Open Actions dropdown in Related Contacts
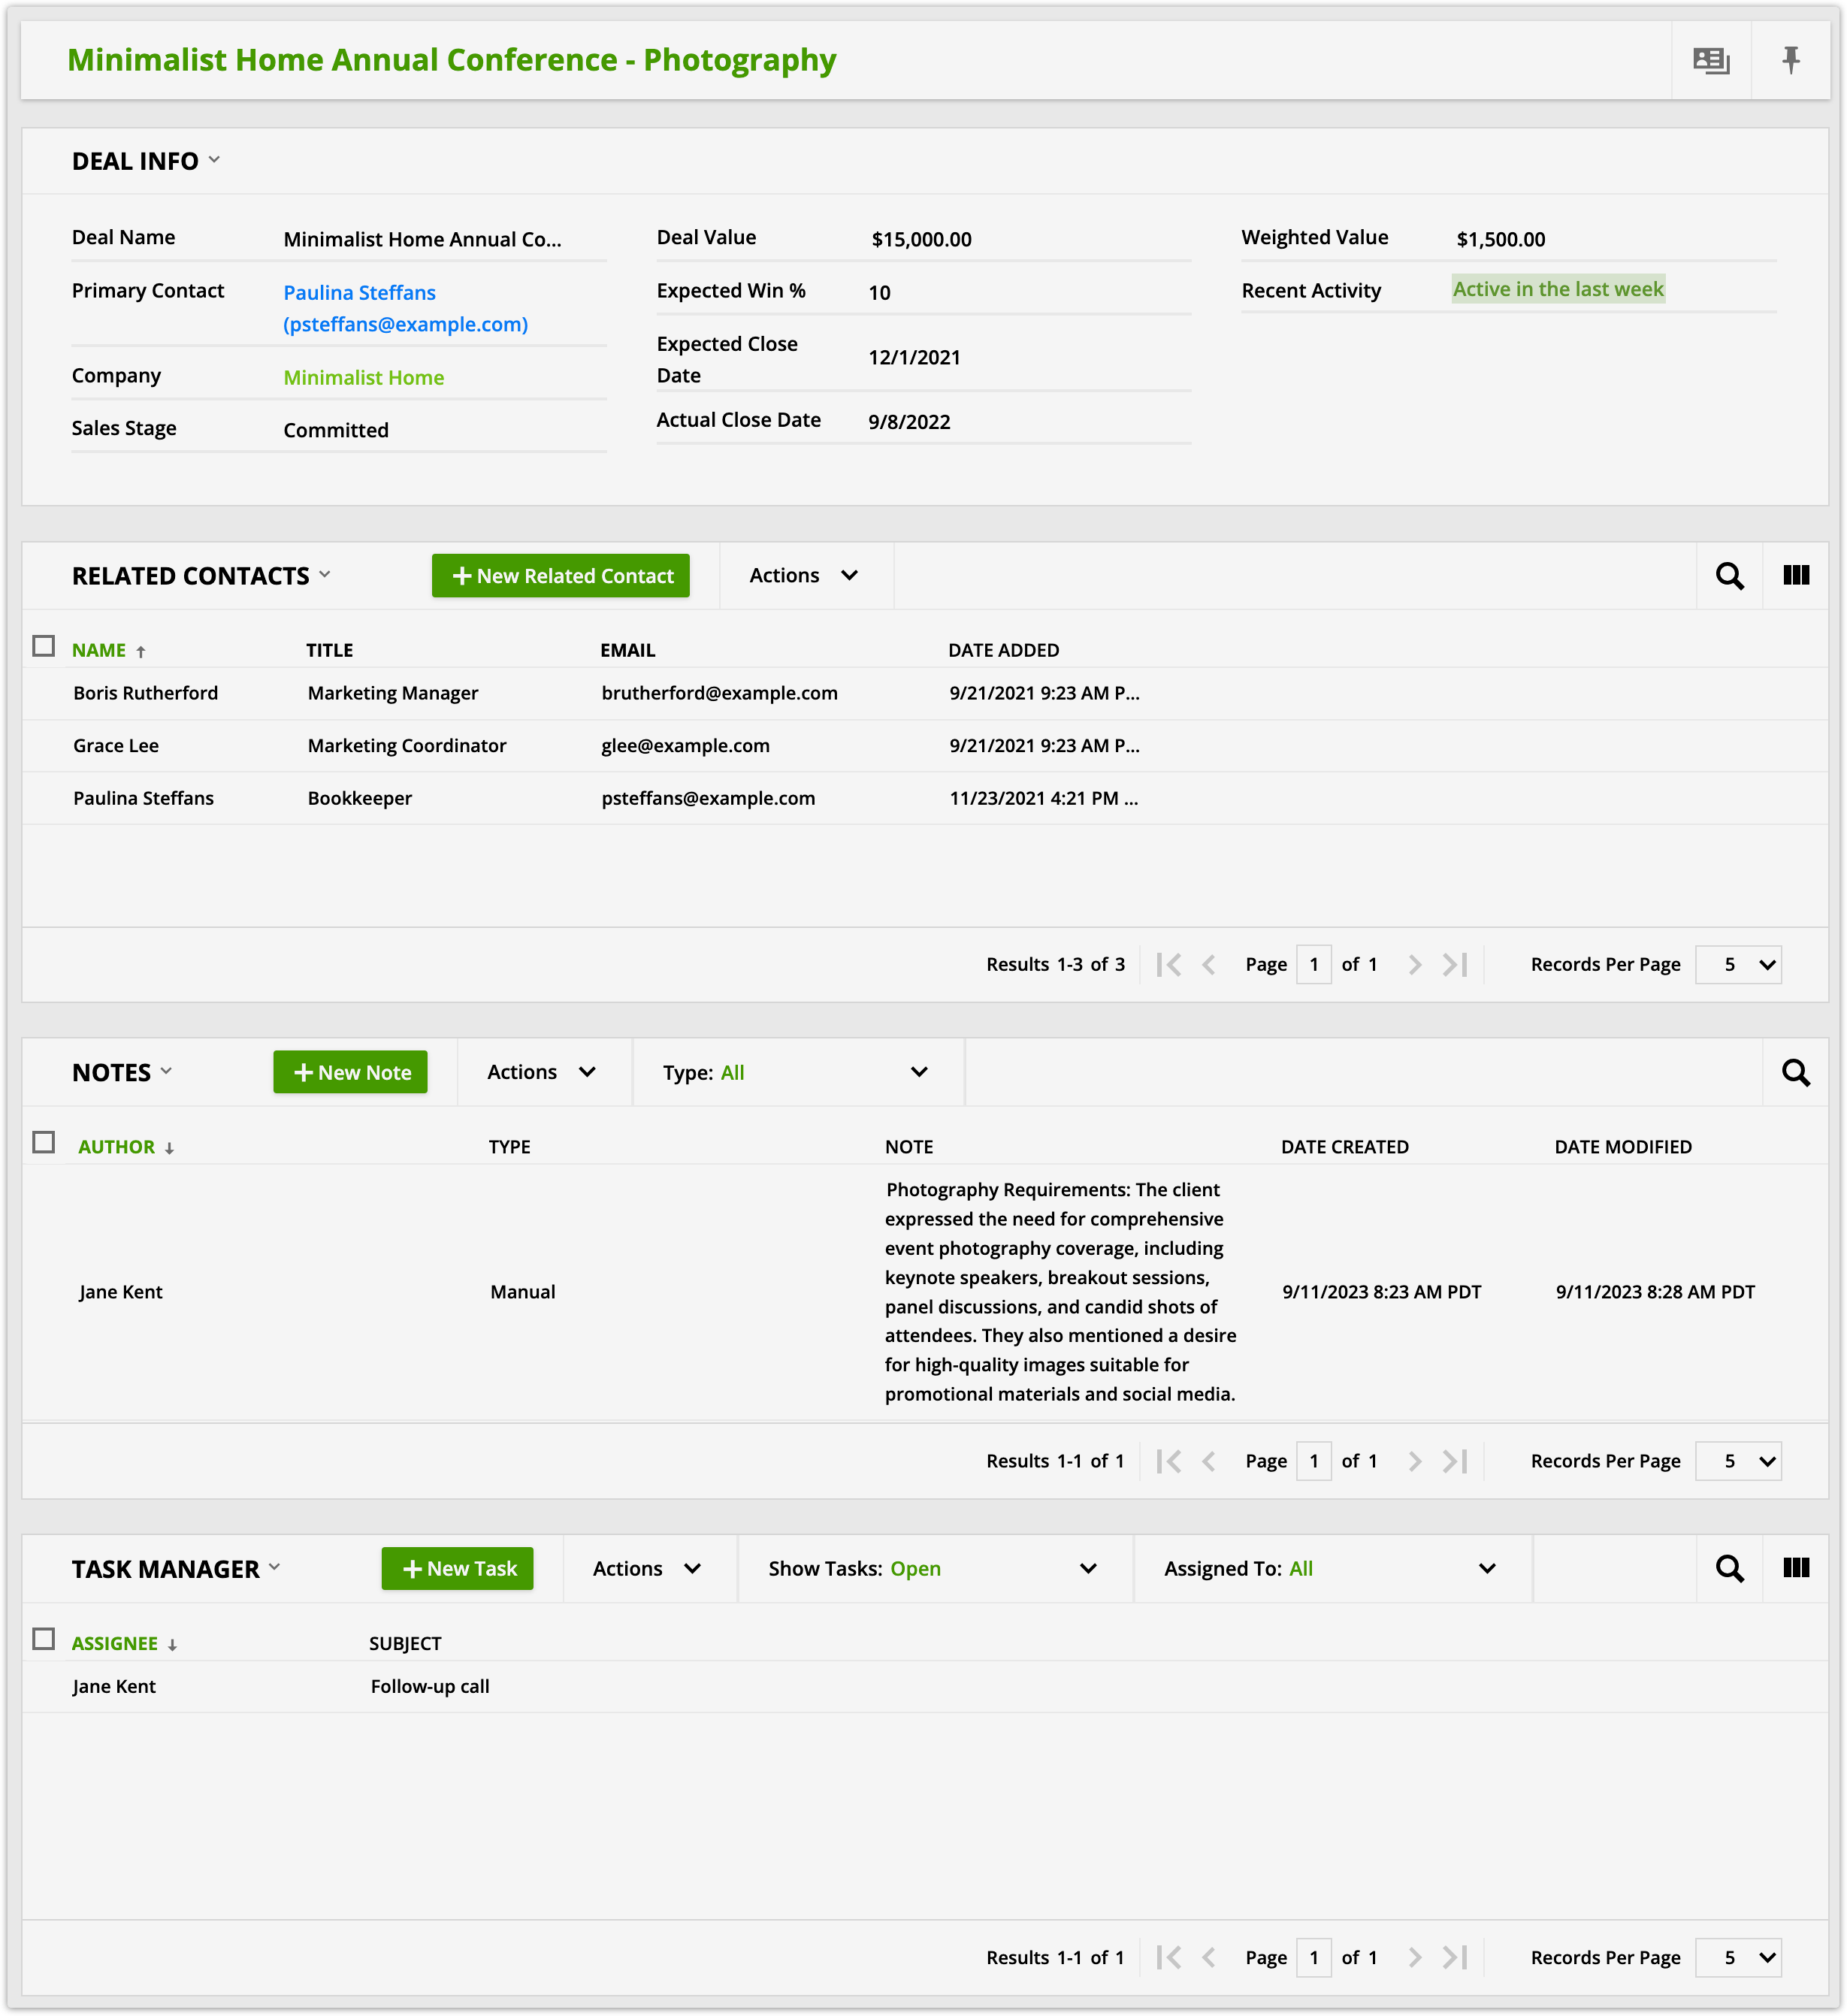 [805, 575]
